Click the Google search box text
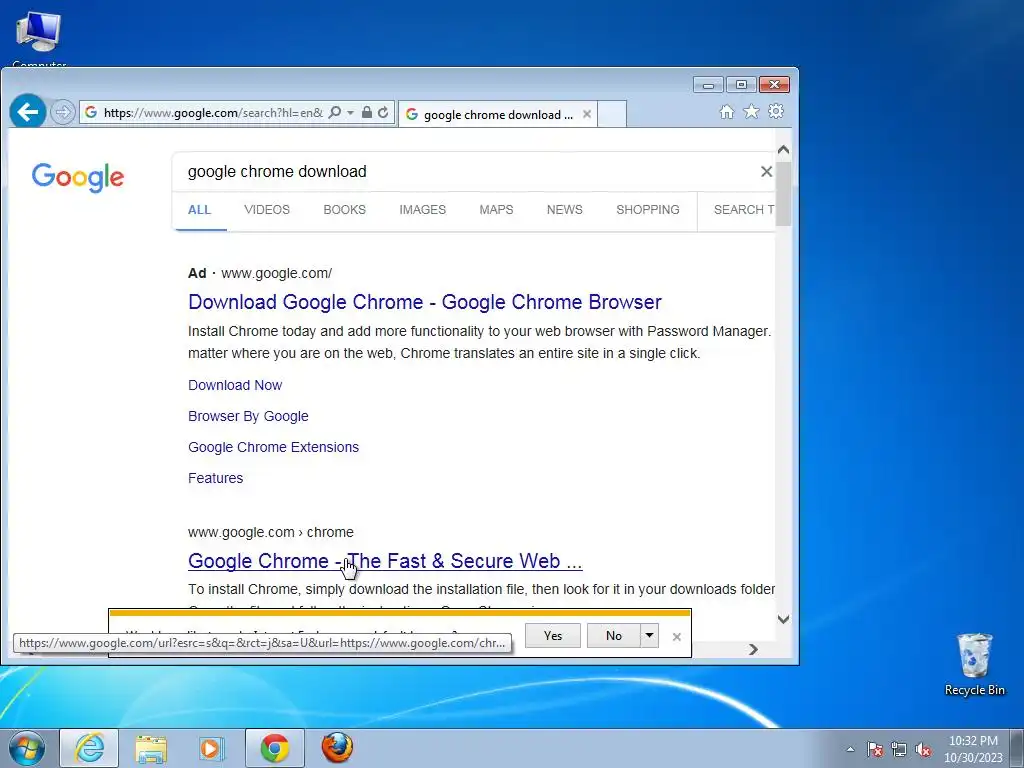Screen dimensions: 1024x768 277,171
